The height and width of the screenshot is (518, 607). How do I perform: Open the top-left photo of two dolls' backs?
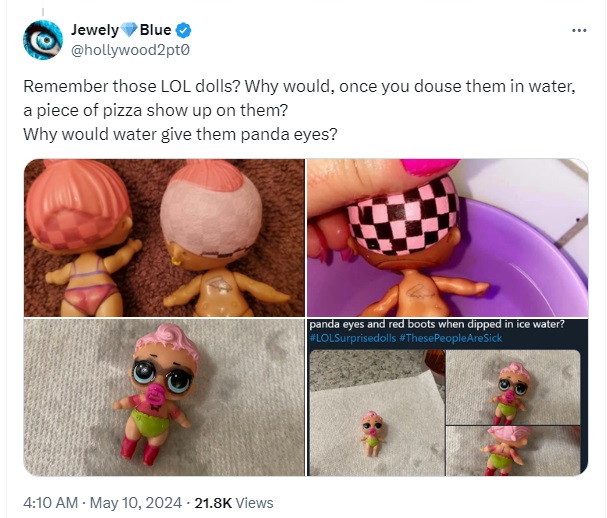pyautogui.click(x=164, y=238)
